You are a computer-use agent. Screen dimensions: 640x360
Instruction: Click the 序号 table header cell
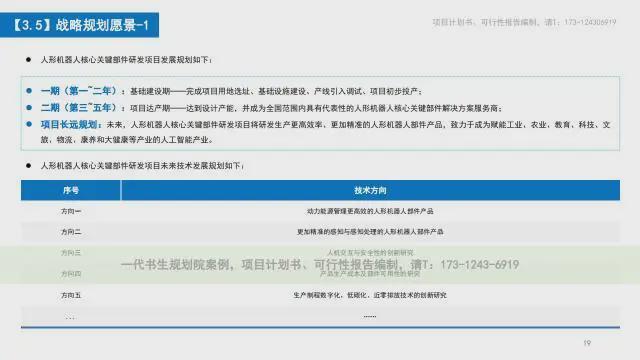coord(71,190)
